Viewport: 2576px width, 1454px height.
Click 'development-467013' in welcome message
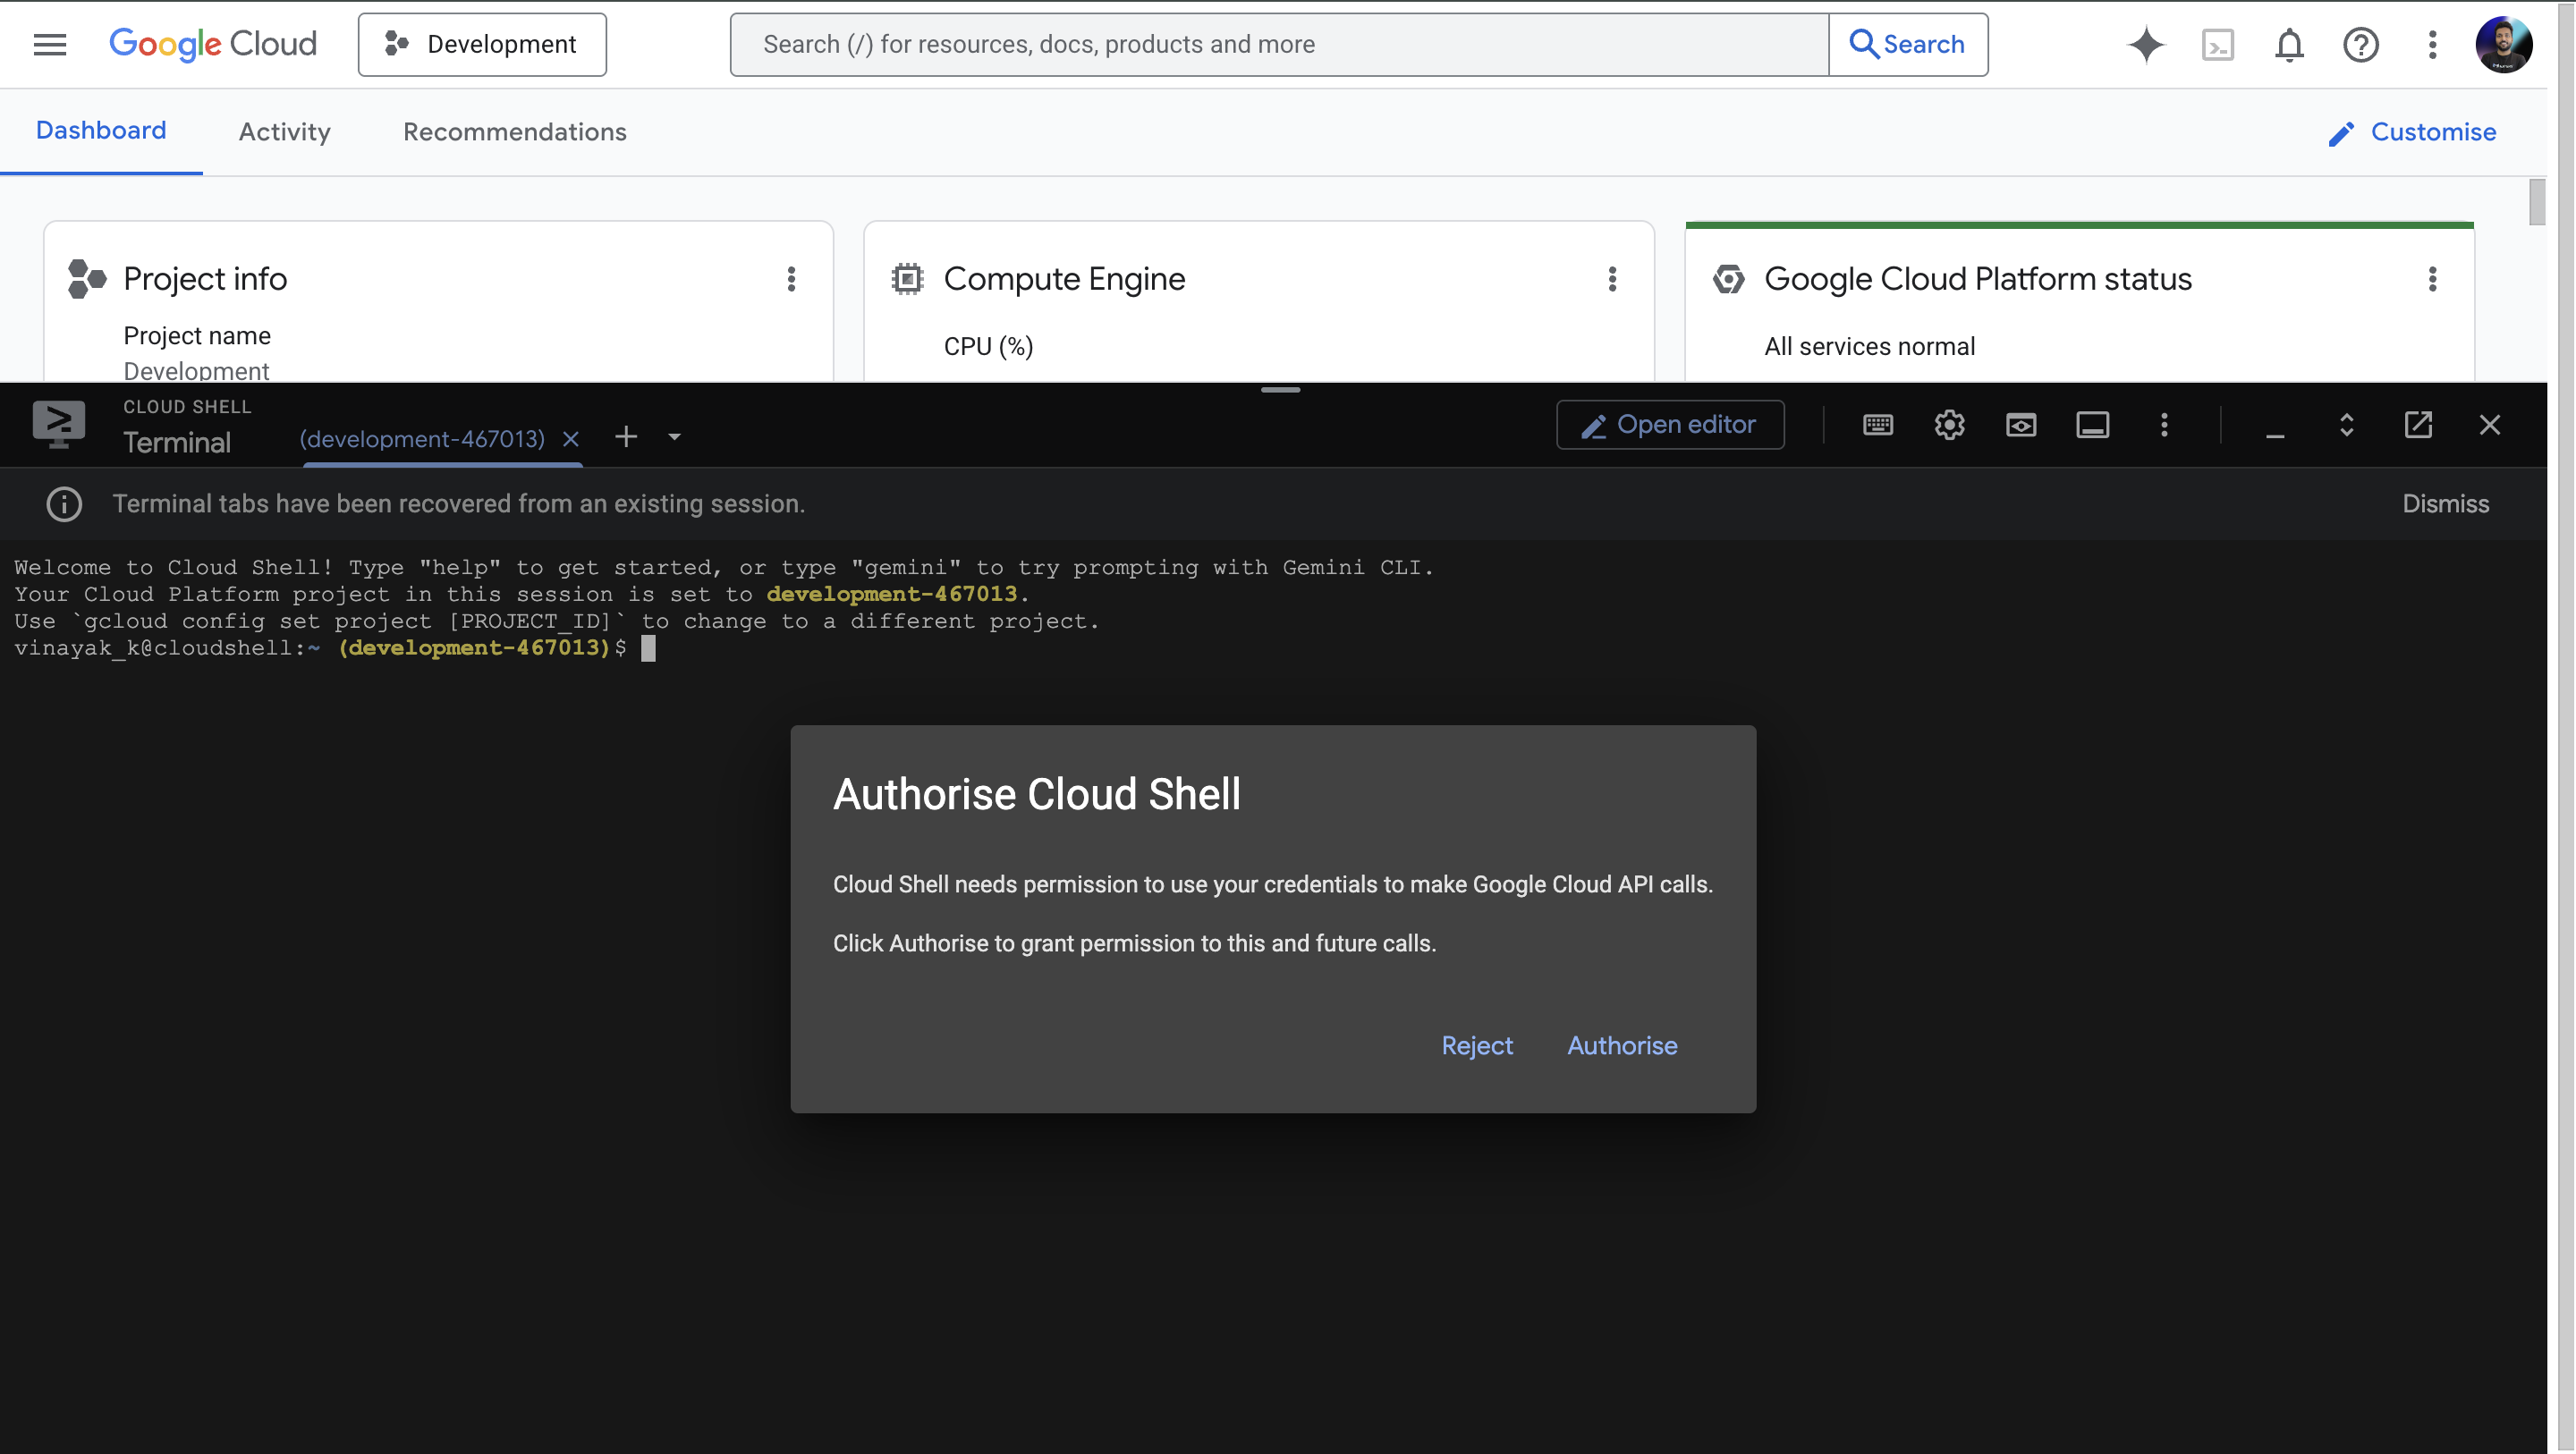tap(891, 594)
